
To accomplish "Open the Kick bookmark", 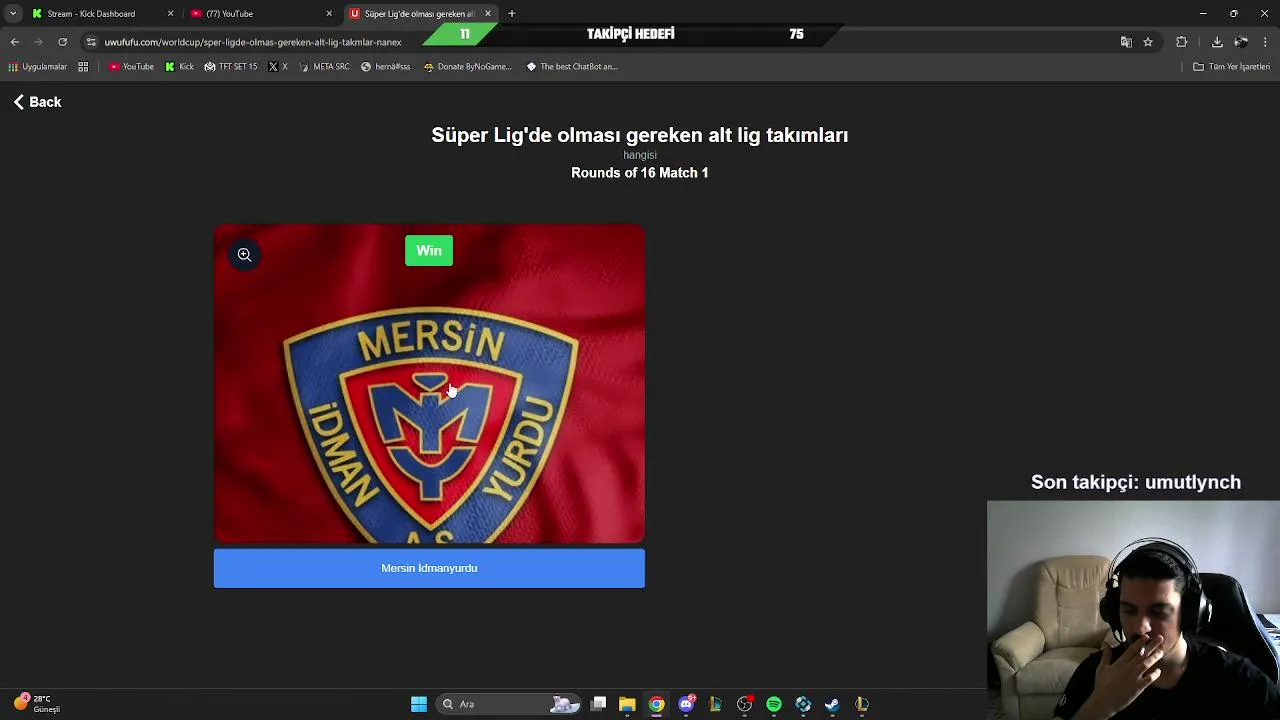I will [x=180, y=67].
